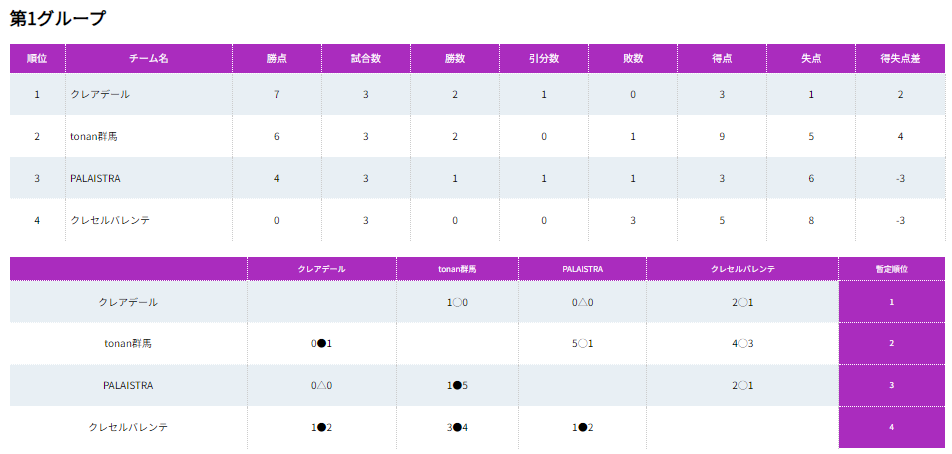Click tonan群馬's 得失点差 value 4
The height and width of the screenshot is (454, 952).
tap(900, 137)
